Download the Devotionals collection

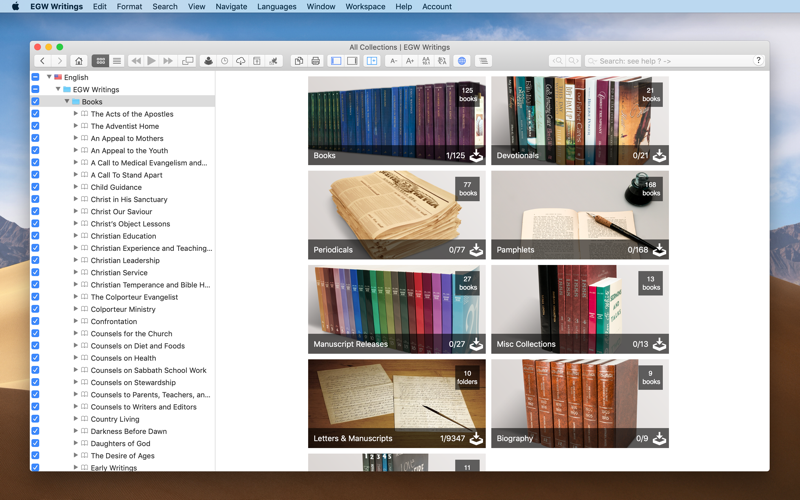click(659, 156)
